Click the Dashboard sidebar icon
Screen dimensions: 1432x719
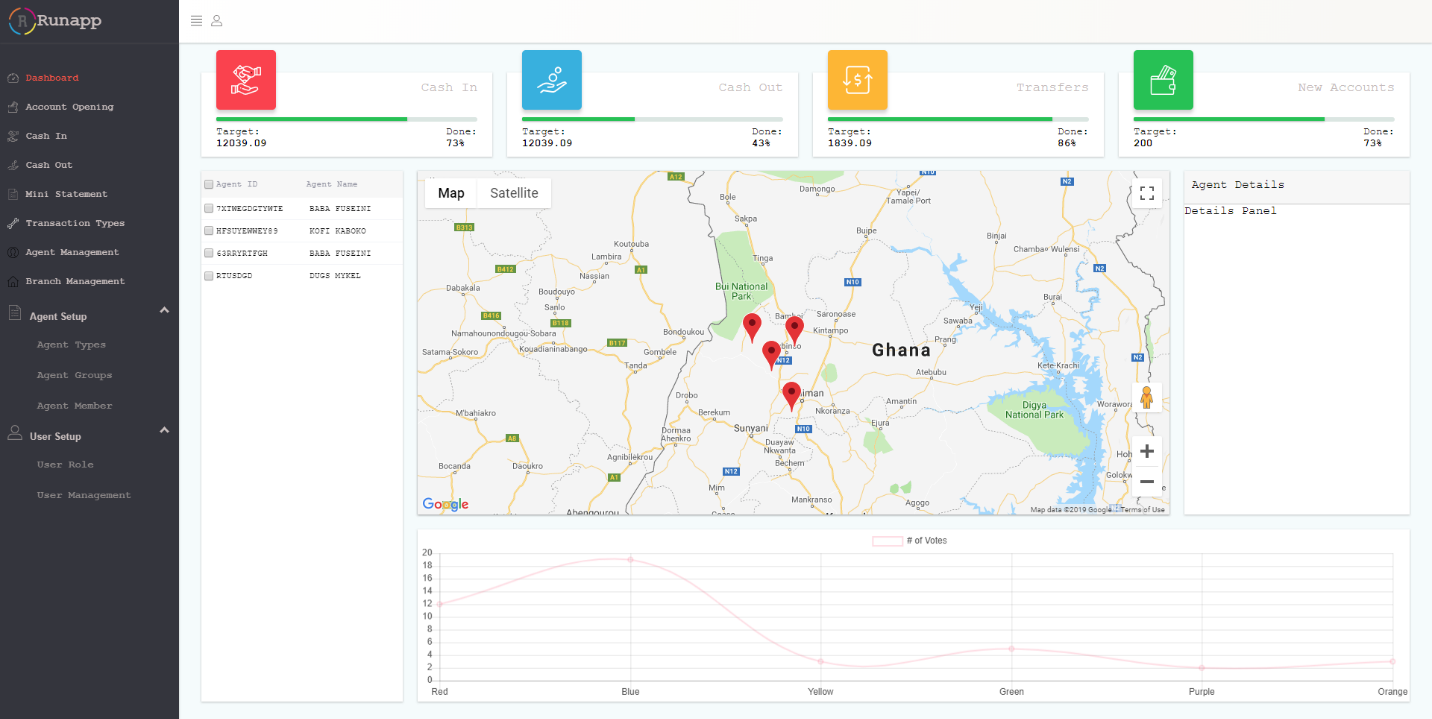pos(13,78)
